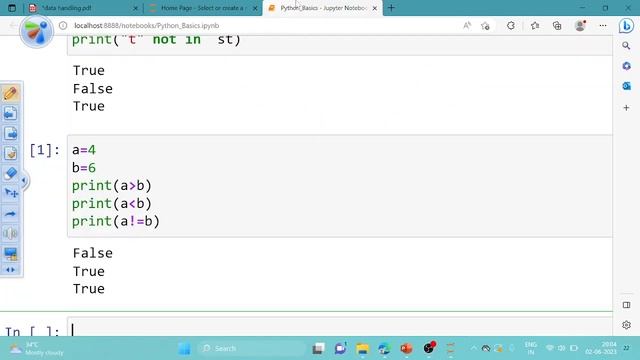Open Bing chat sidebar button
640x360 pixels.
[627, 26]
